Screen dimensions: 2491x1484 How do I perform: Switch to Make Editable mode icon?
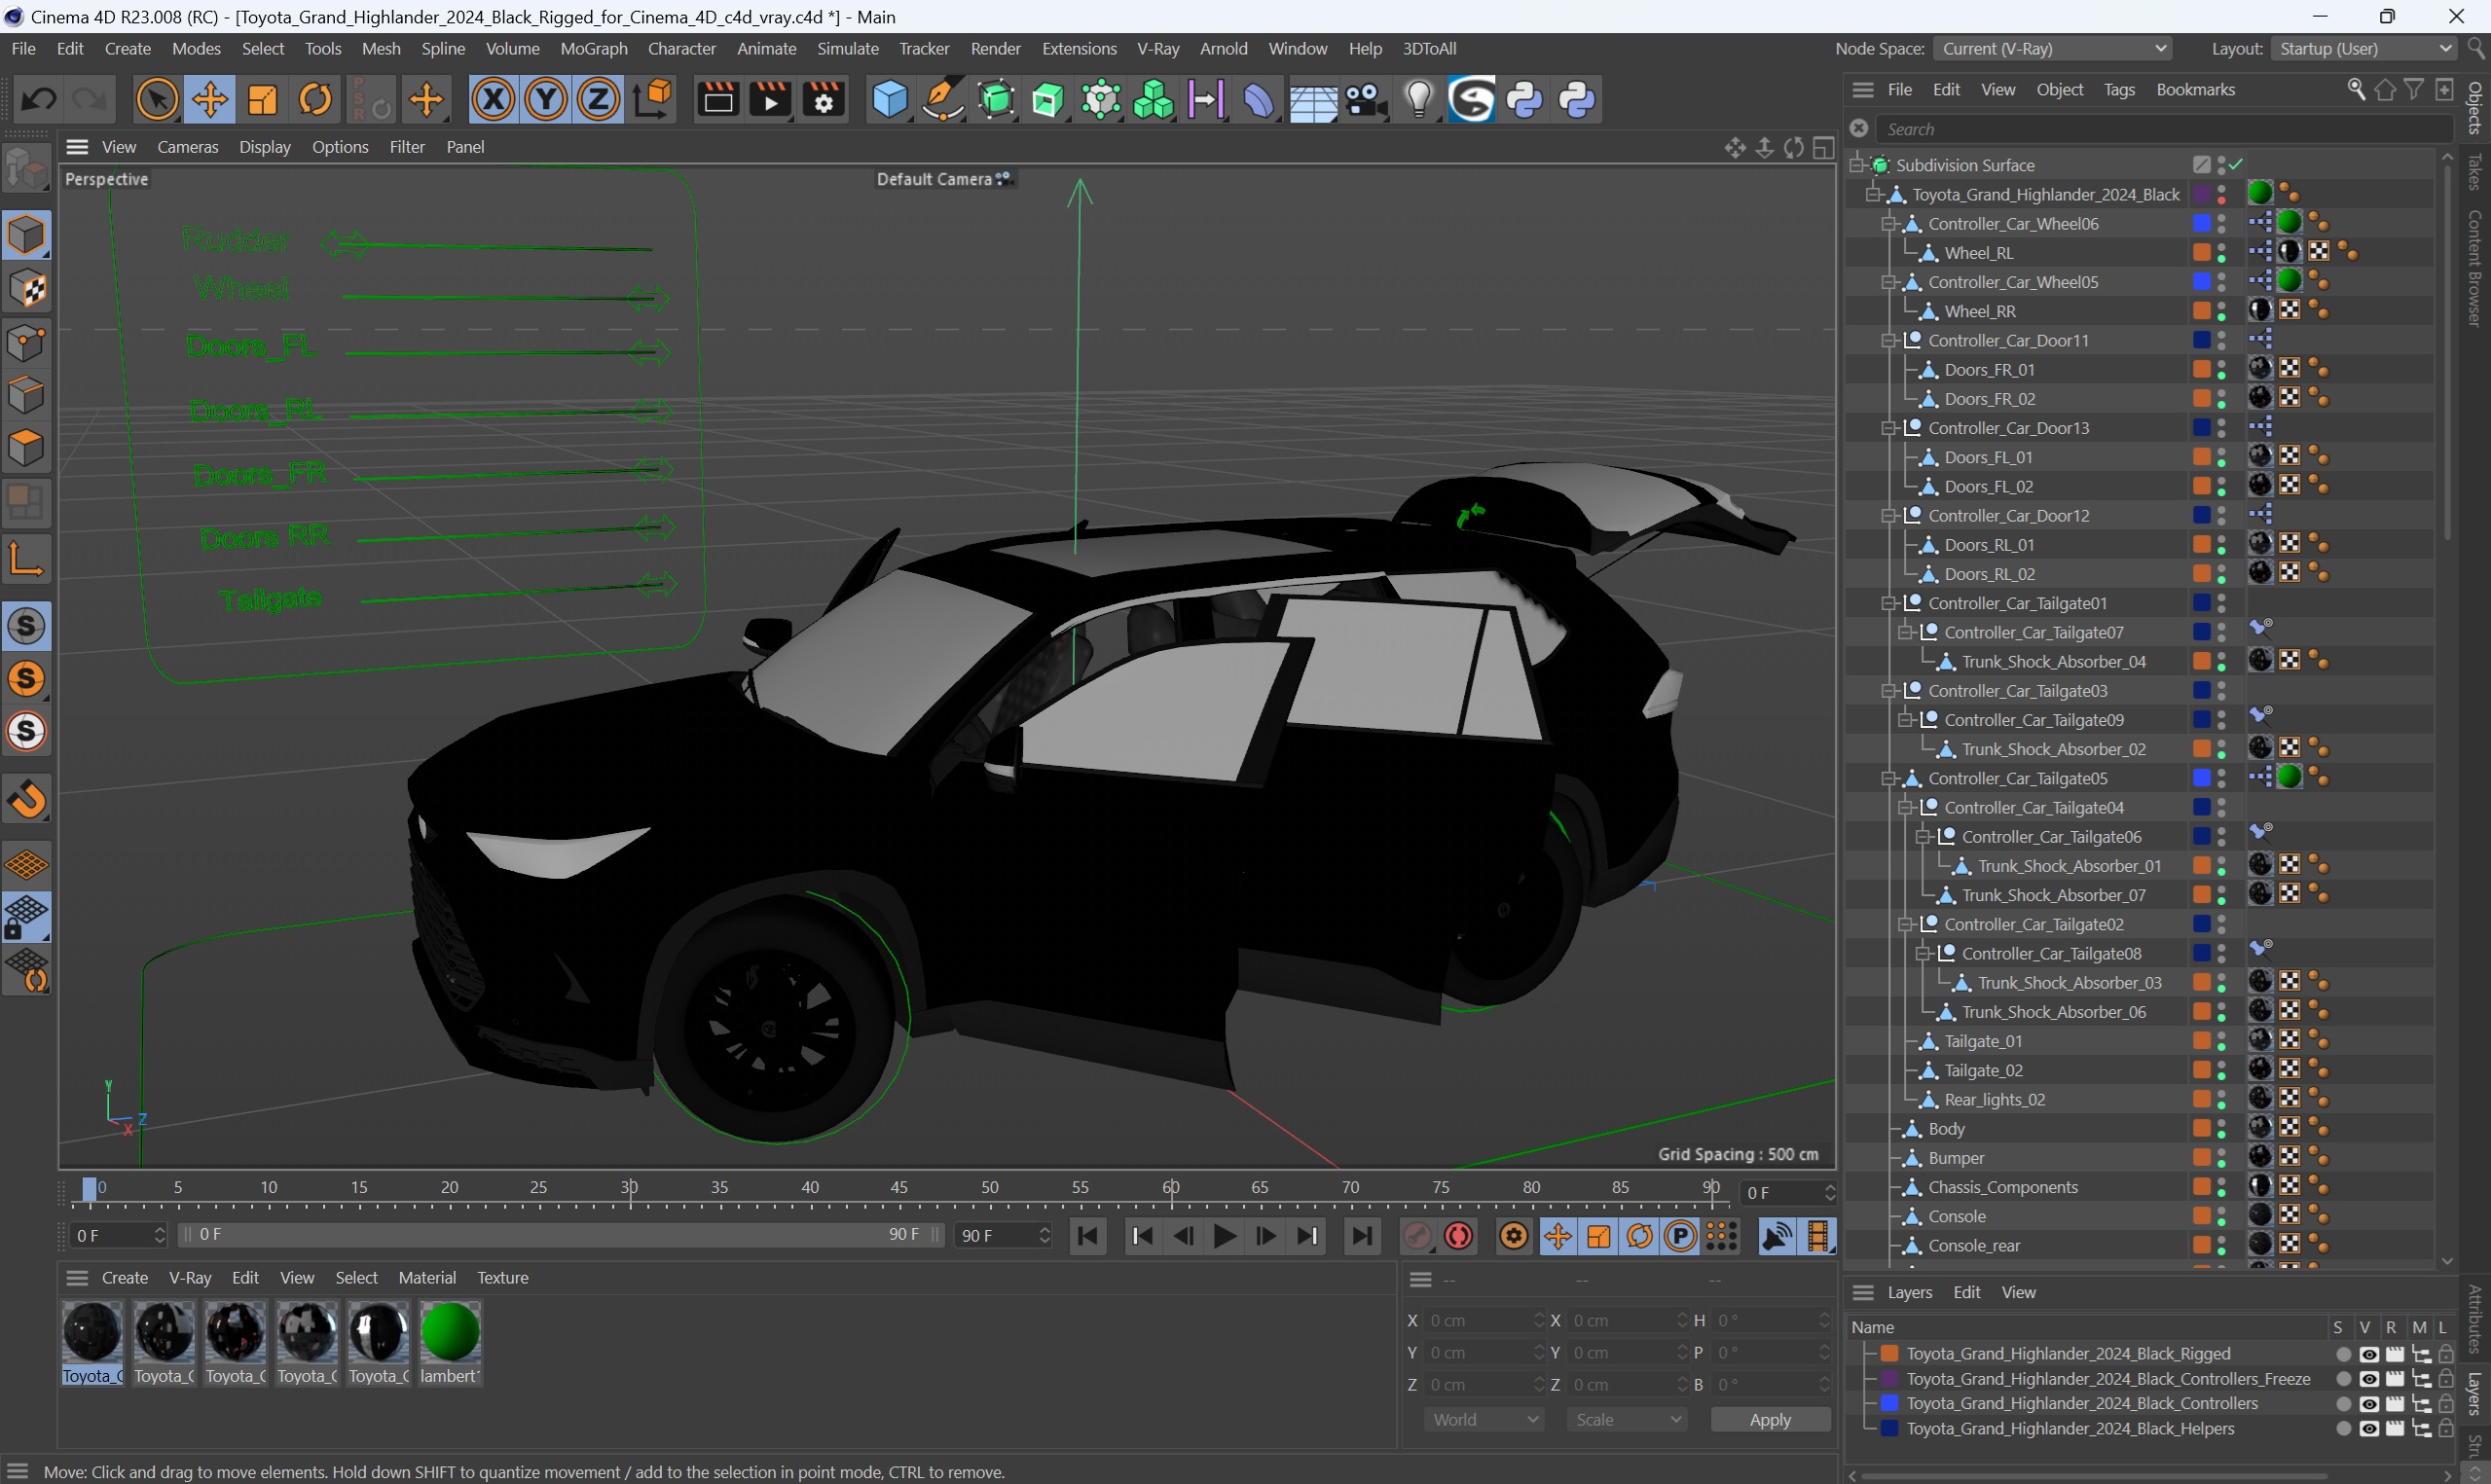27,168
